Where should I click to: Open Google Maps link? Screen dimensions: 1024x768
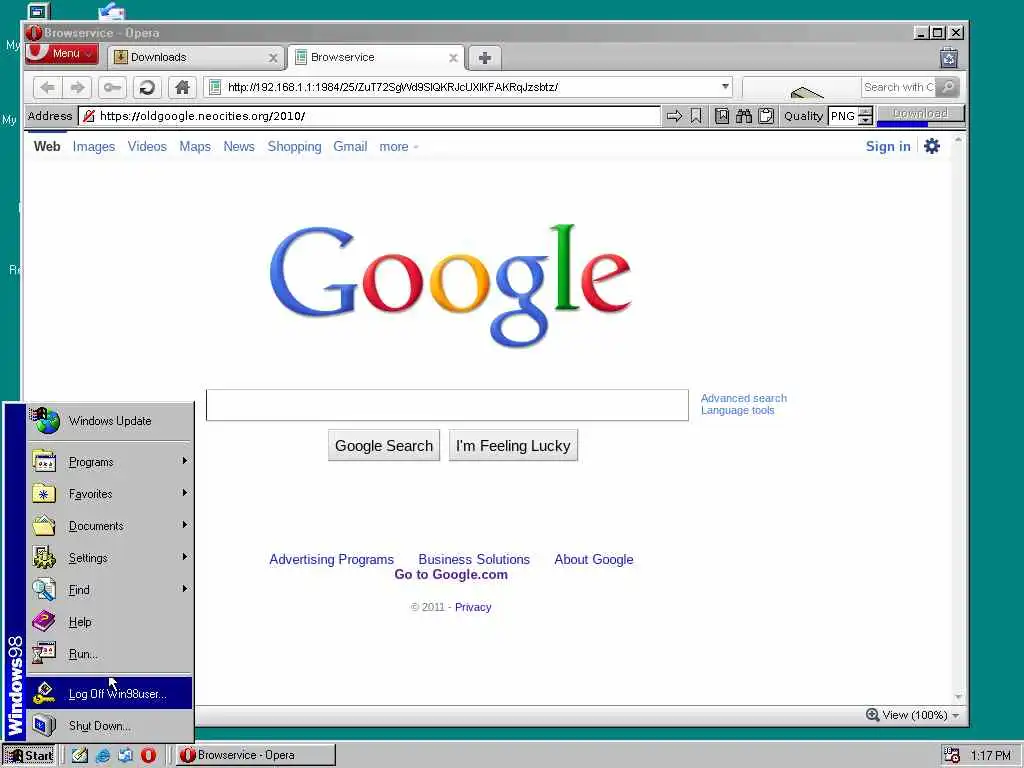click(195, 147)
